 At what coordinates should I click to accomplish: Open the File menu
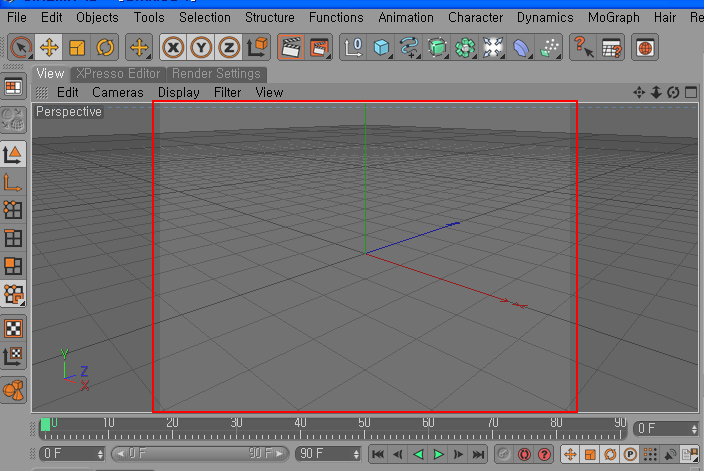tap(17, 18)
